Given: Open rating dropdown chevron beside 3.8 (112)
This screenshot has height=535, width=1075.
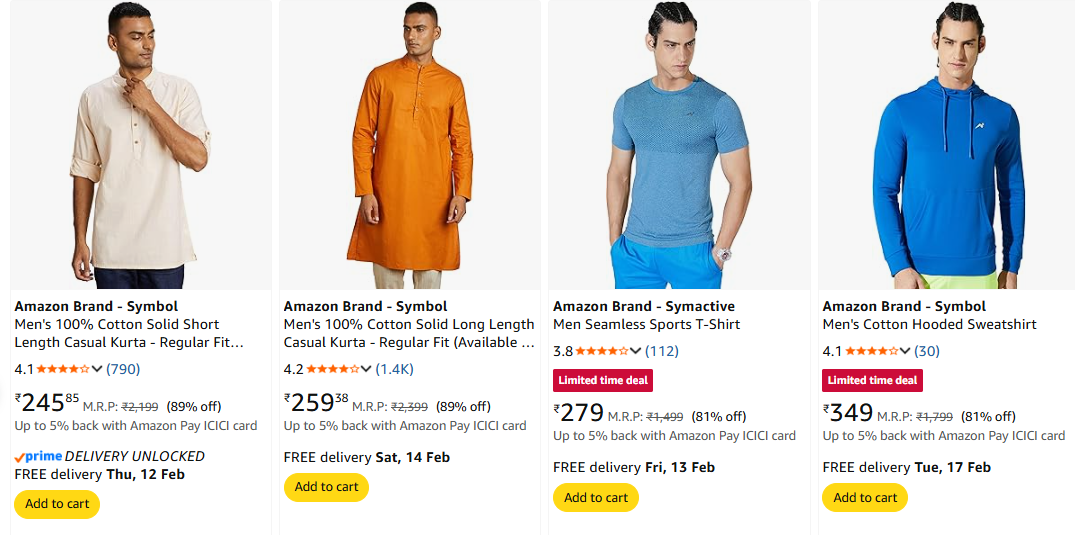Looking at the screenshot, I should pyautogui.click(x=636, y=351).
